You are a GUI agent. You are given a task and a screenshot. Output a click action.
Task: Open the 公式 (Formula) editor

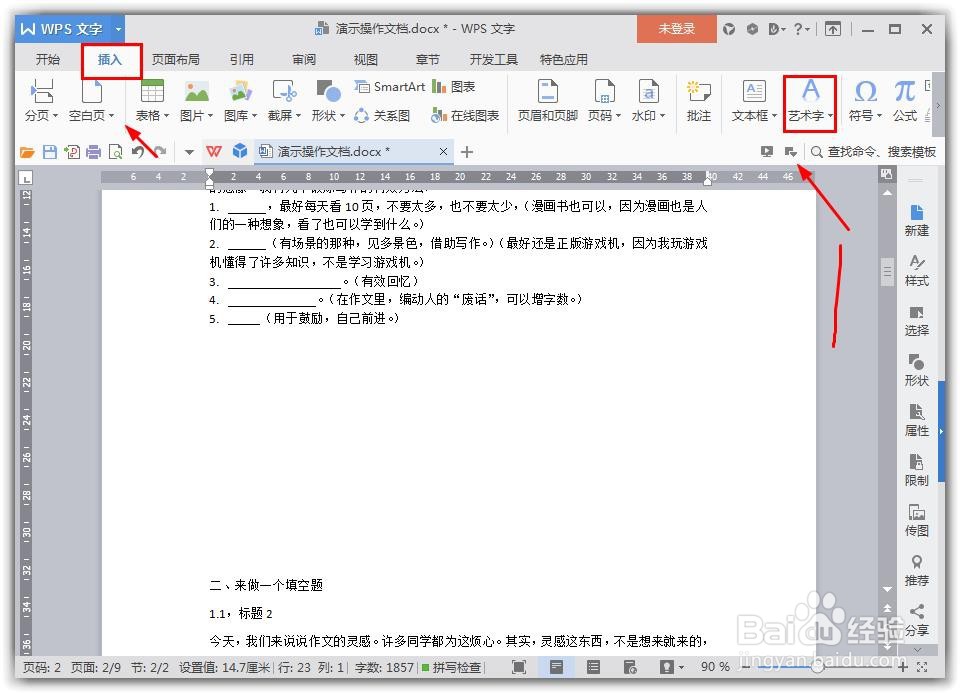(903, 103)
